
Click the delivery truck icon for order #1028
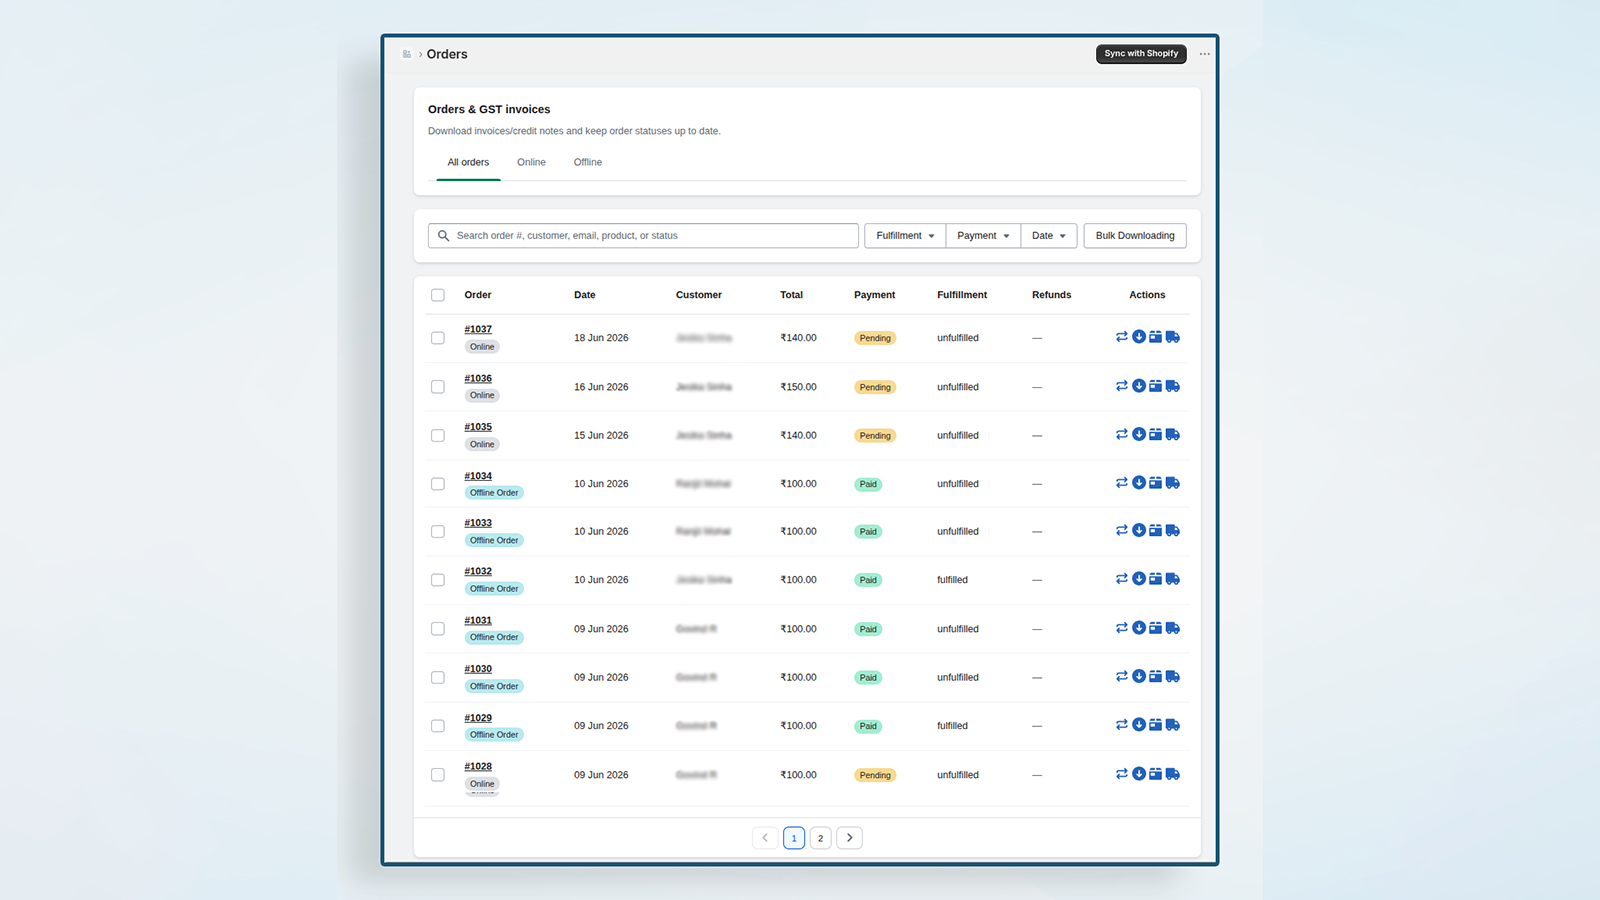point(1173,774)
